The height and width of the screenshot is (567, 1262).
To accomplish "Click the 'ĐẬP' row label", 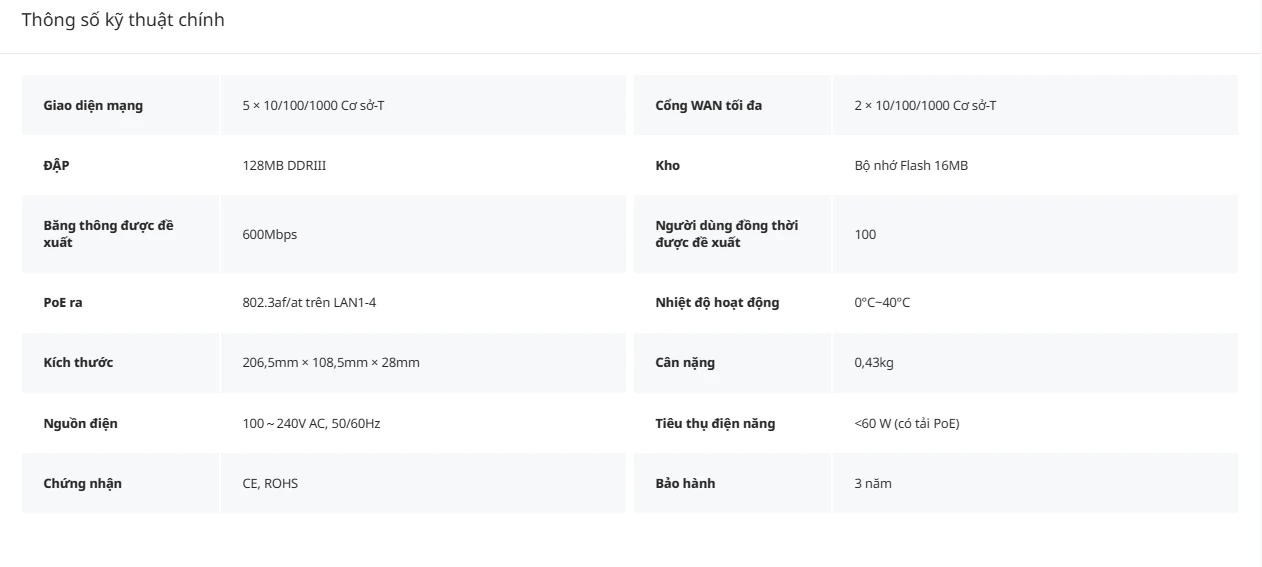I will (x=56, y=165).
